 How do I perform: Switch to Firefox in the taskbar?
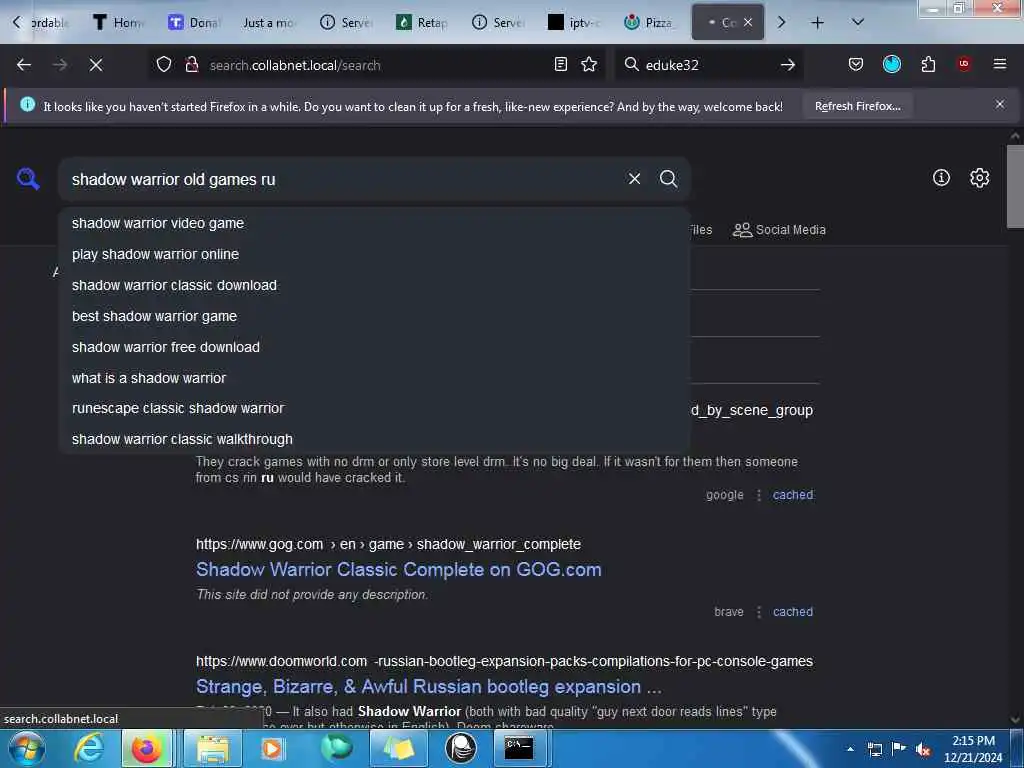(x=146, y=748)
